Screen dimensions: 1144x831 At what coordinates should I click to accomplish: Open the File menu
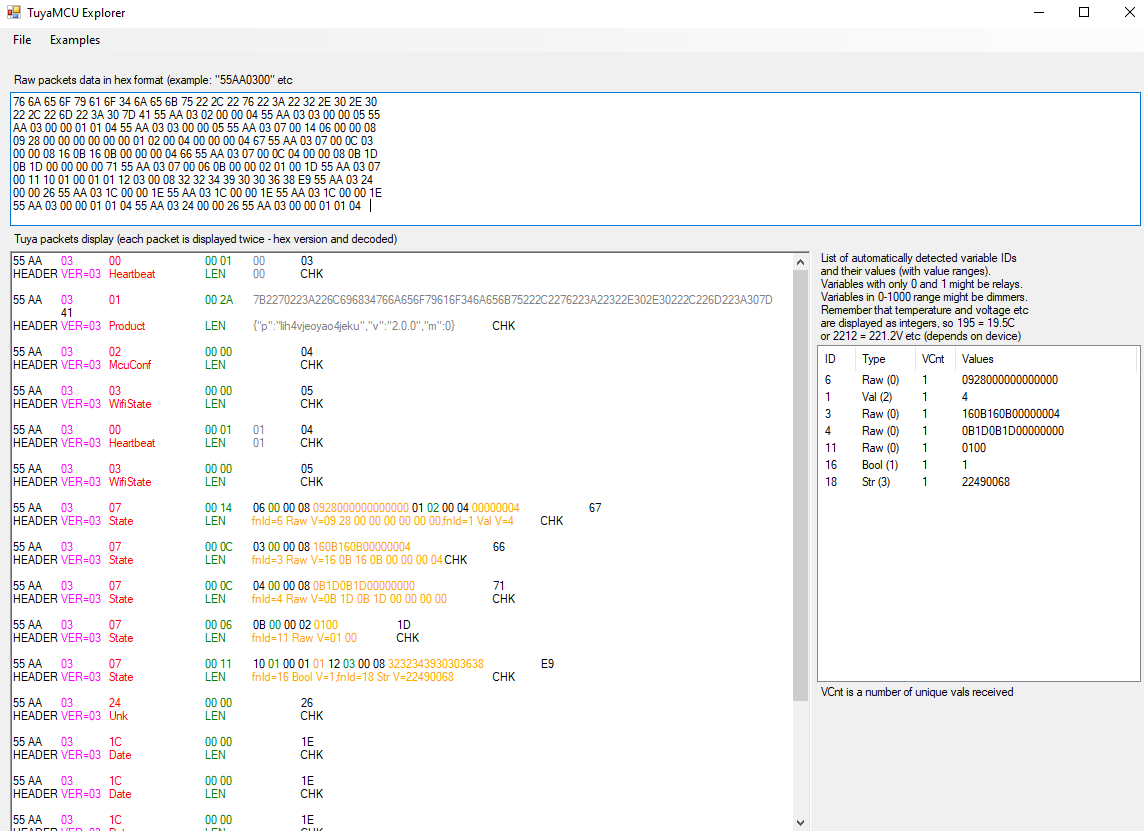point(22,40)
